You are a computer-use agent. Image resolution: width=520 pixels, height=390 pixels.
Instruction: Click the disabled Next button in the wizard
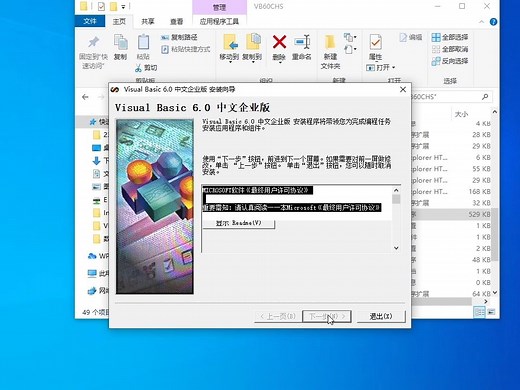[x=327, y=316]
